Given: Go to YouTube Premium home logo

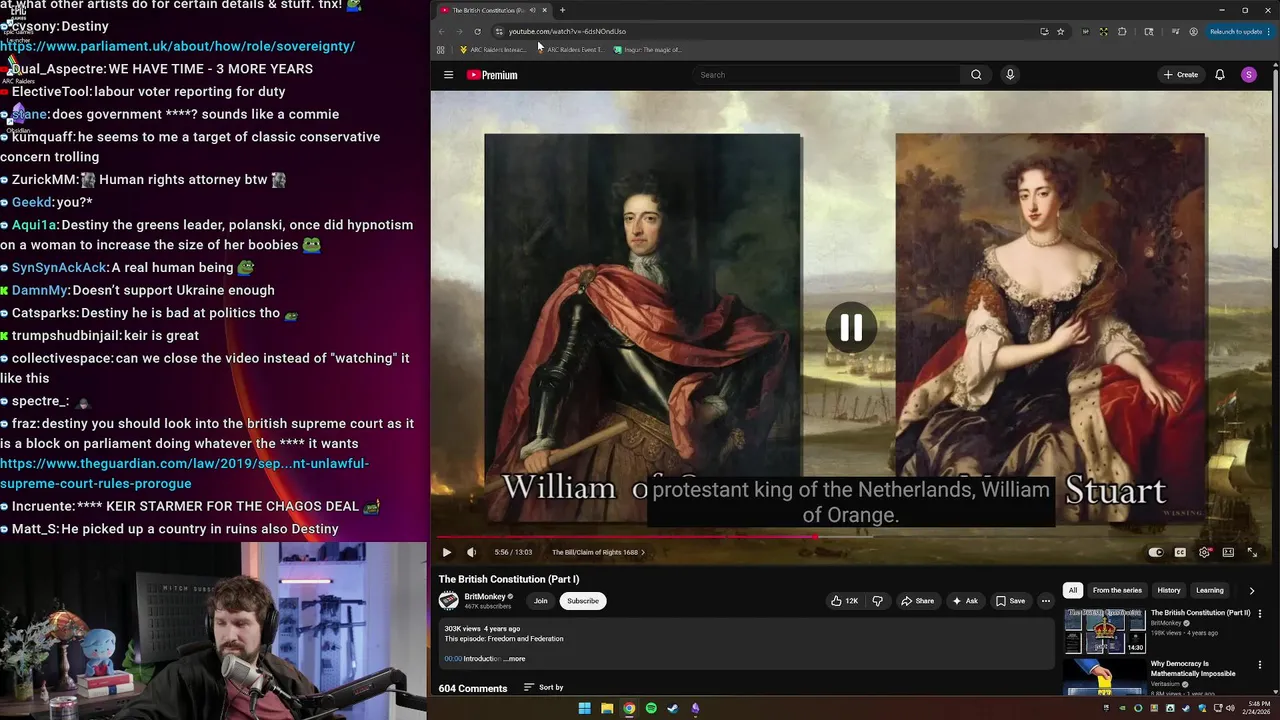Looking at the screenshot, I should 492,75.
